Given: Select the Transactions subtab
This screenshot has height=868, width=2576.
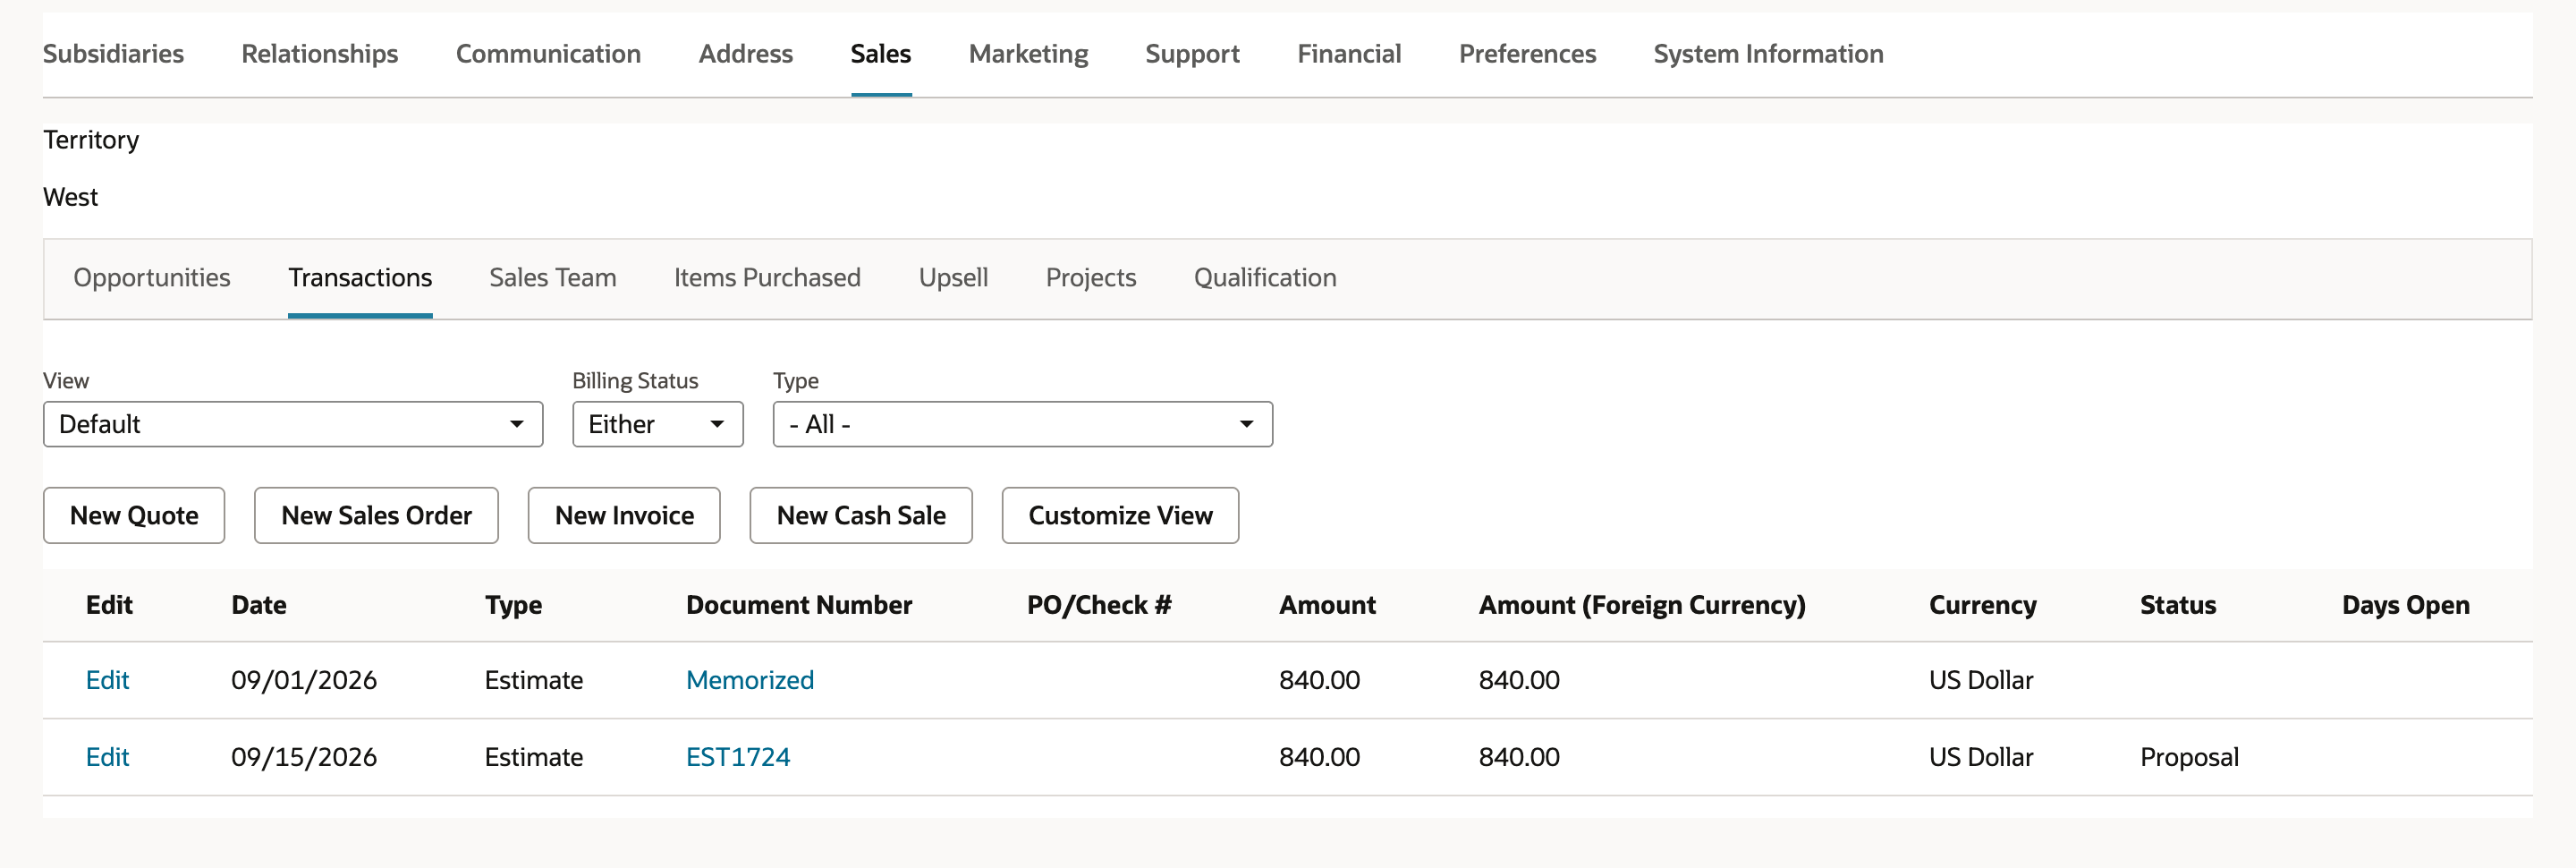Looking at the screenshot, I should (360, 278).
